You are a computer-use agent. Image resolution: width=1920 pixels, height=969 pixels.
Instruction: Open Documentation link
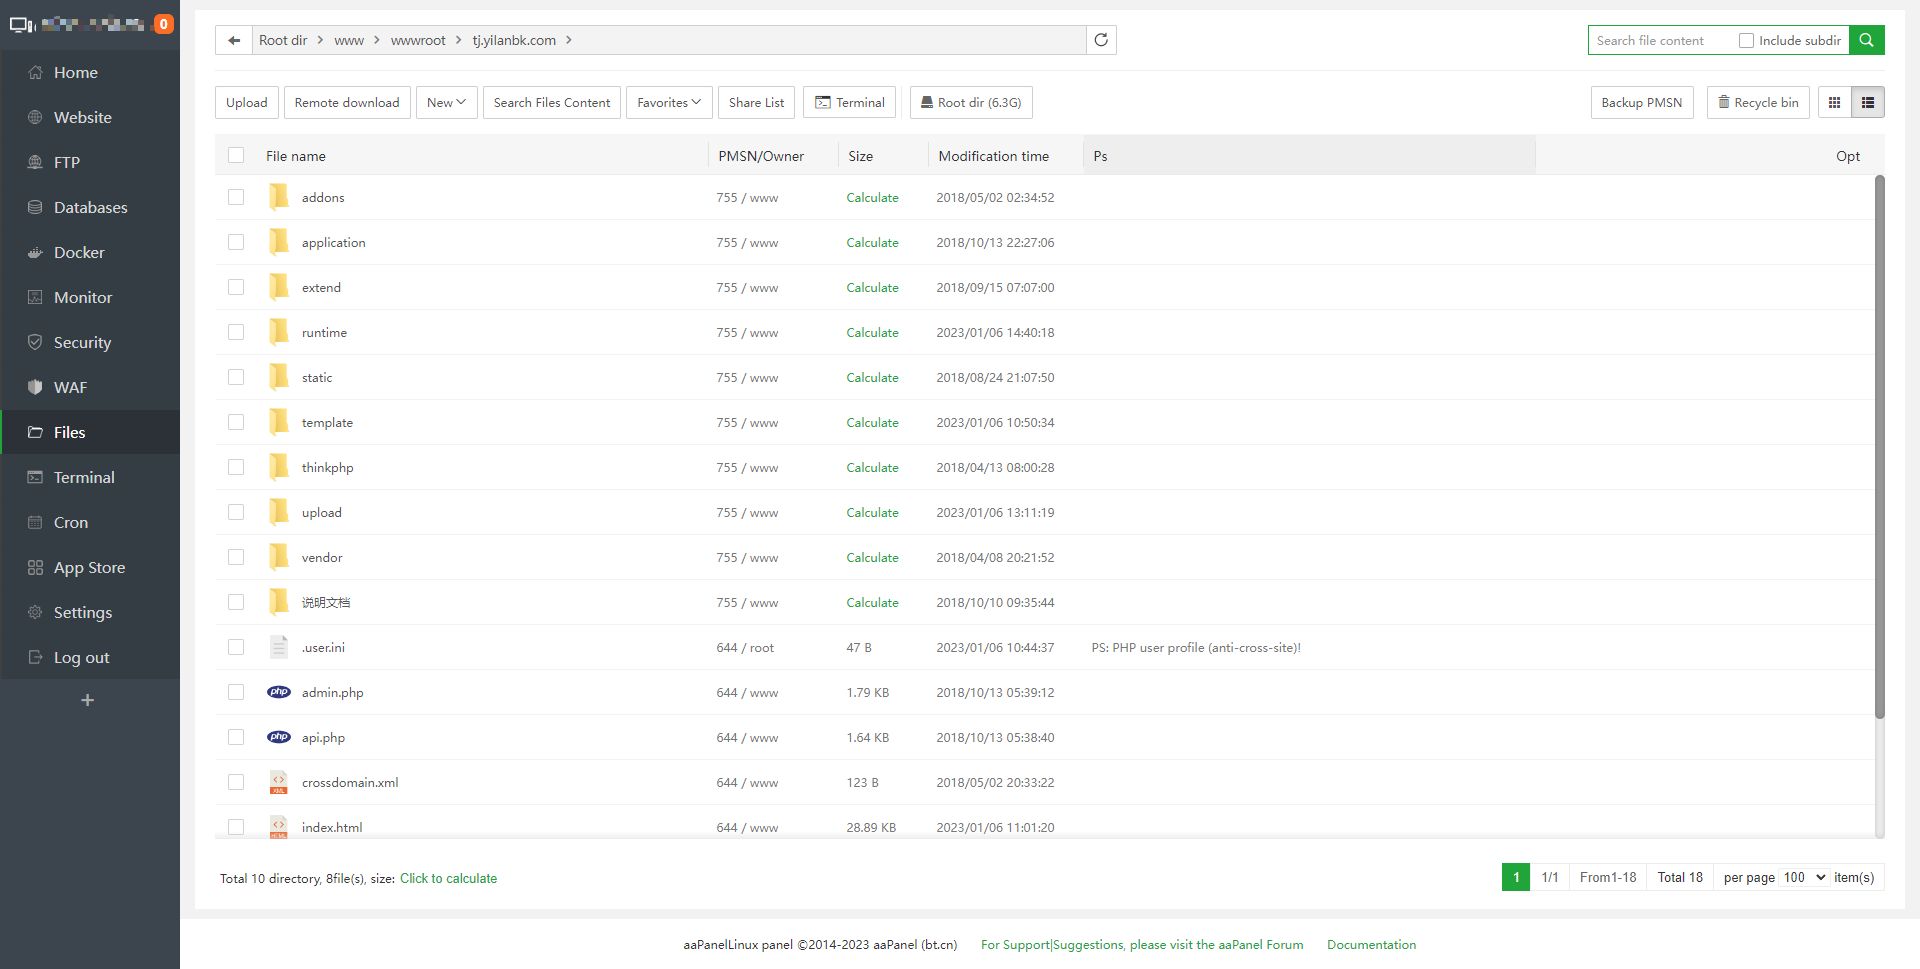[1371, 944]
